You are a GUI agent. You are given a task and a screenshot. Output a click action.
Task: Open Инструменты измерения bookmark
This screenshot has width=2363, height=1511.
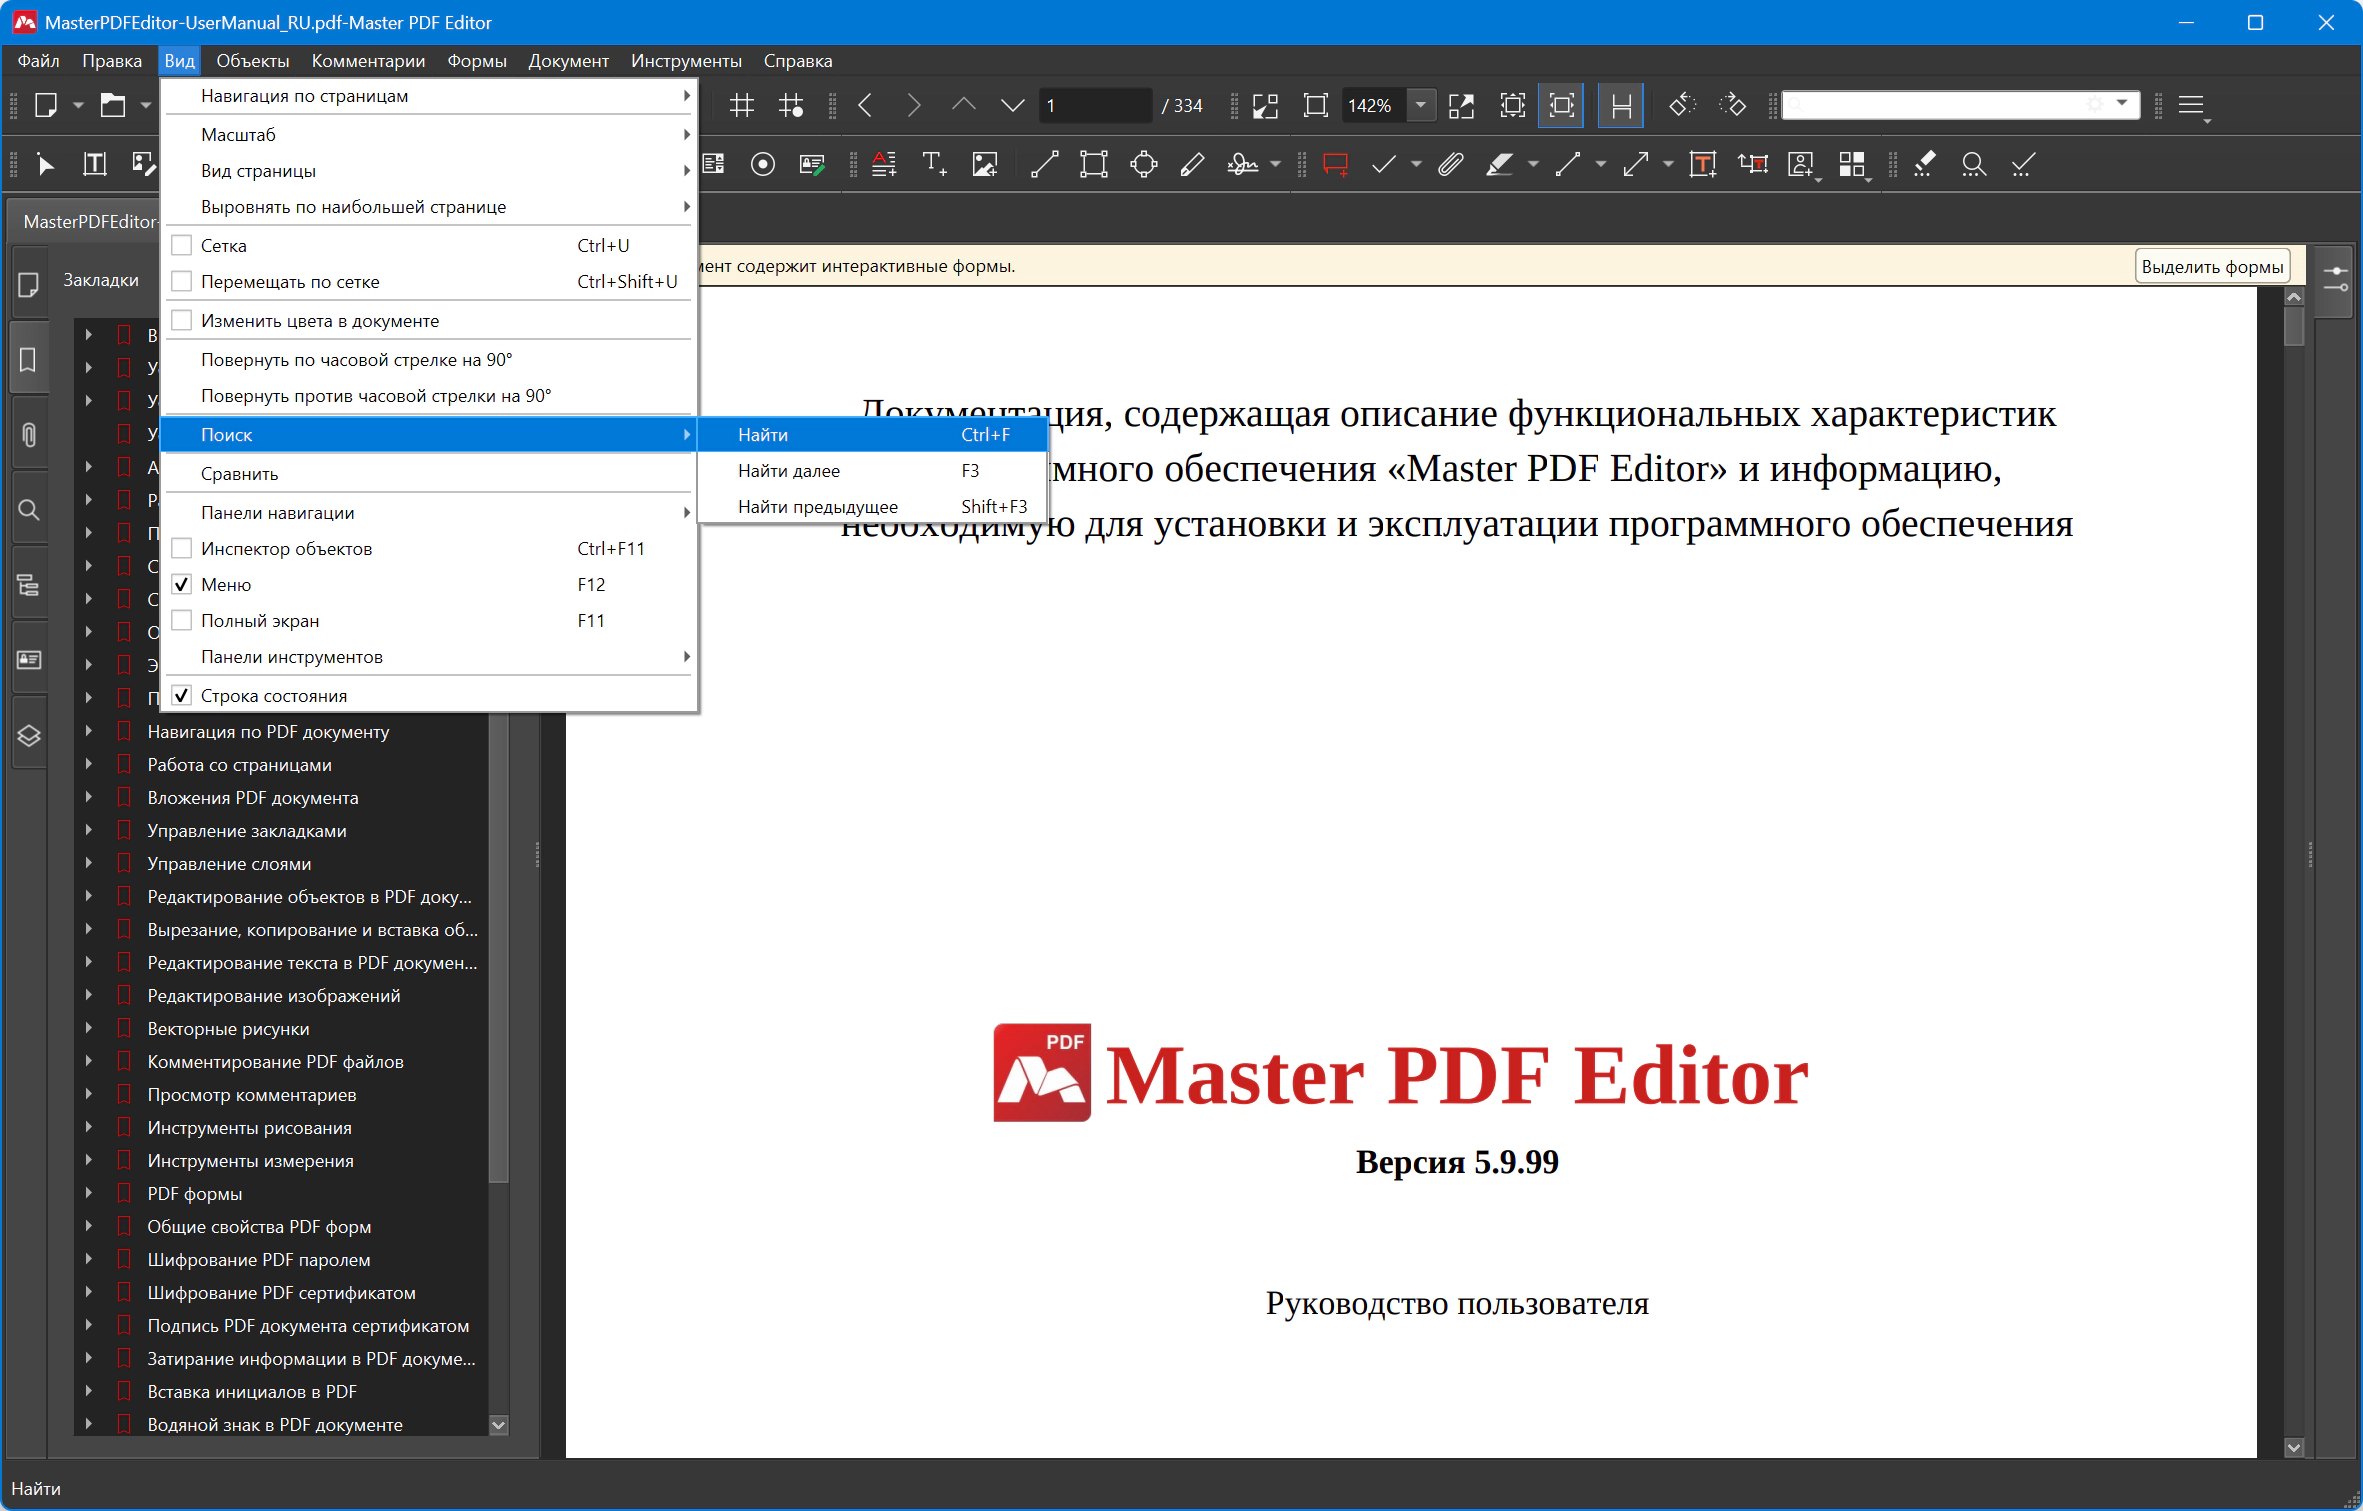[x=250, y=1160]
